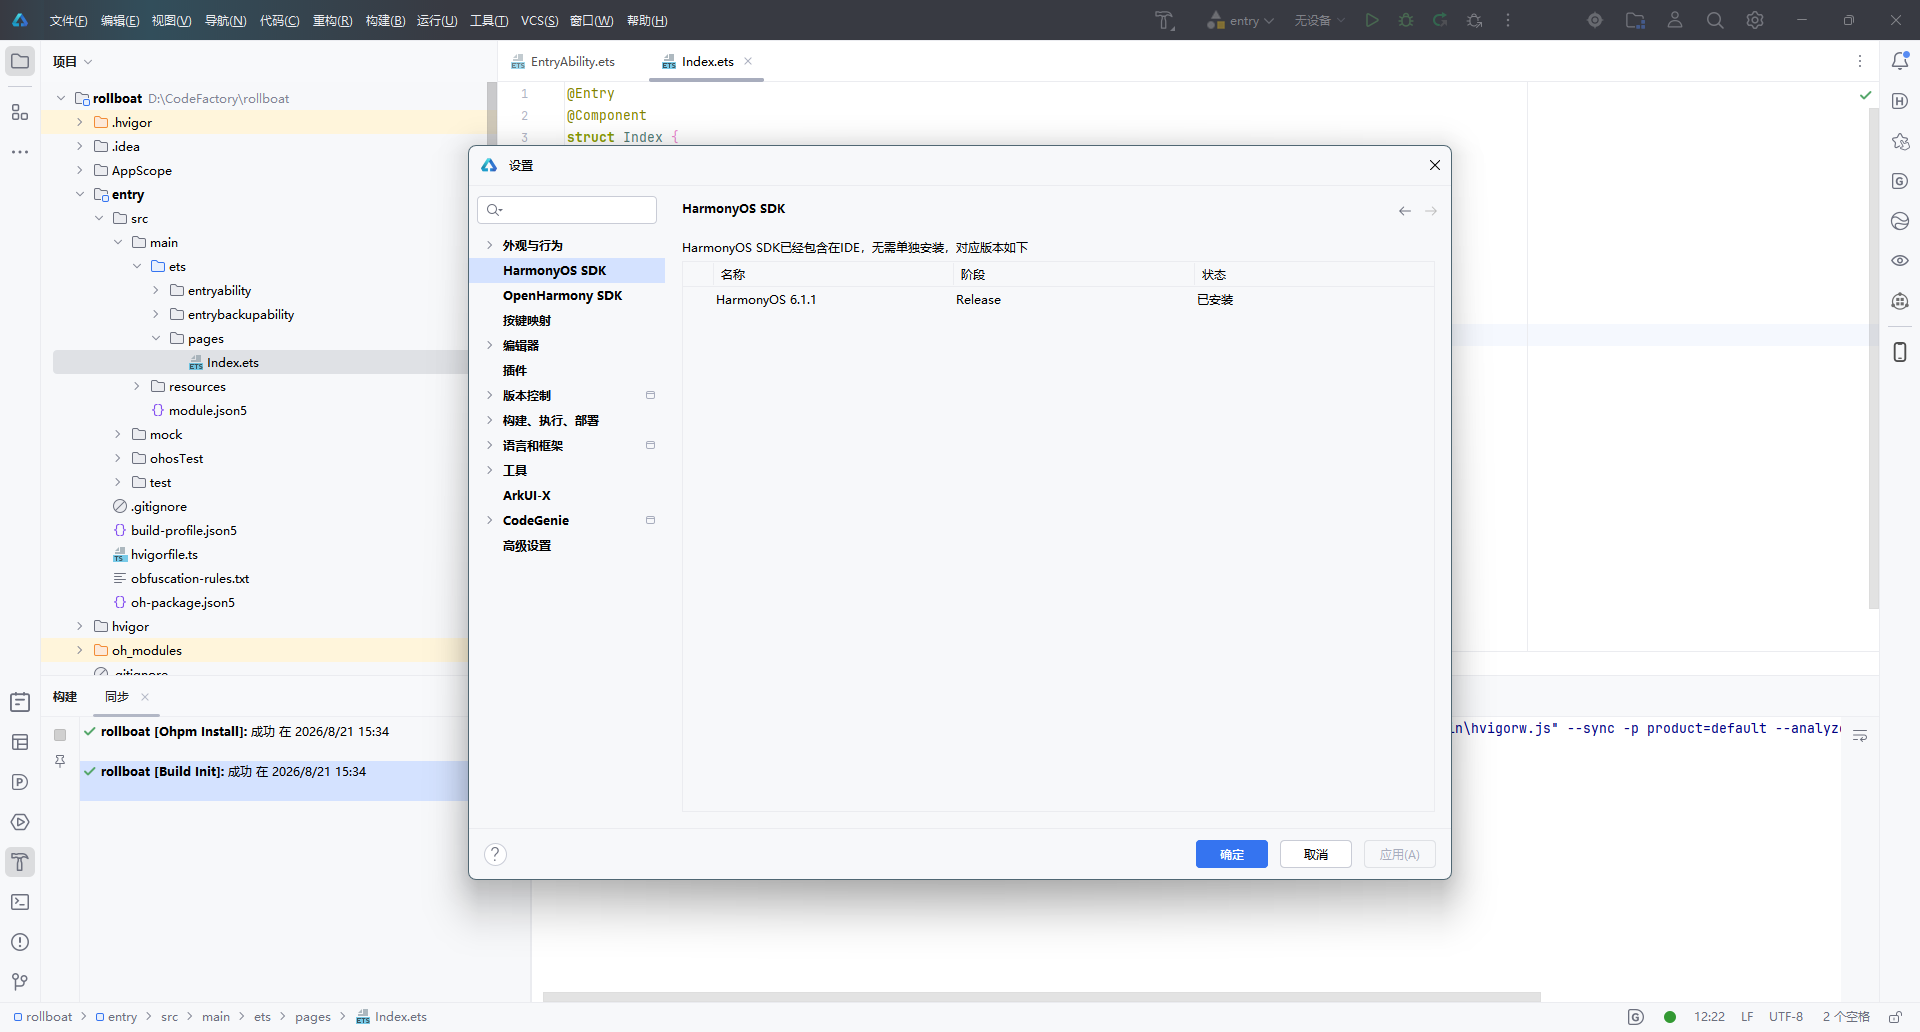Image resolution: width=1920 pixels, height=1032 pixels.
Task: Click the build output horizontal scrollbar
Action: 1041,997
